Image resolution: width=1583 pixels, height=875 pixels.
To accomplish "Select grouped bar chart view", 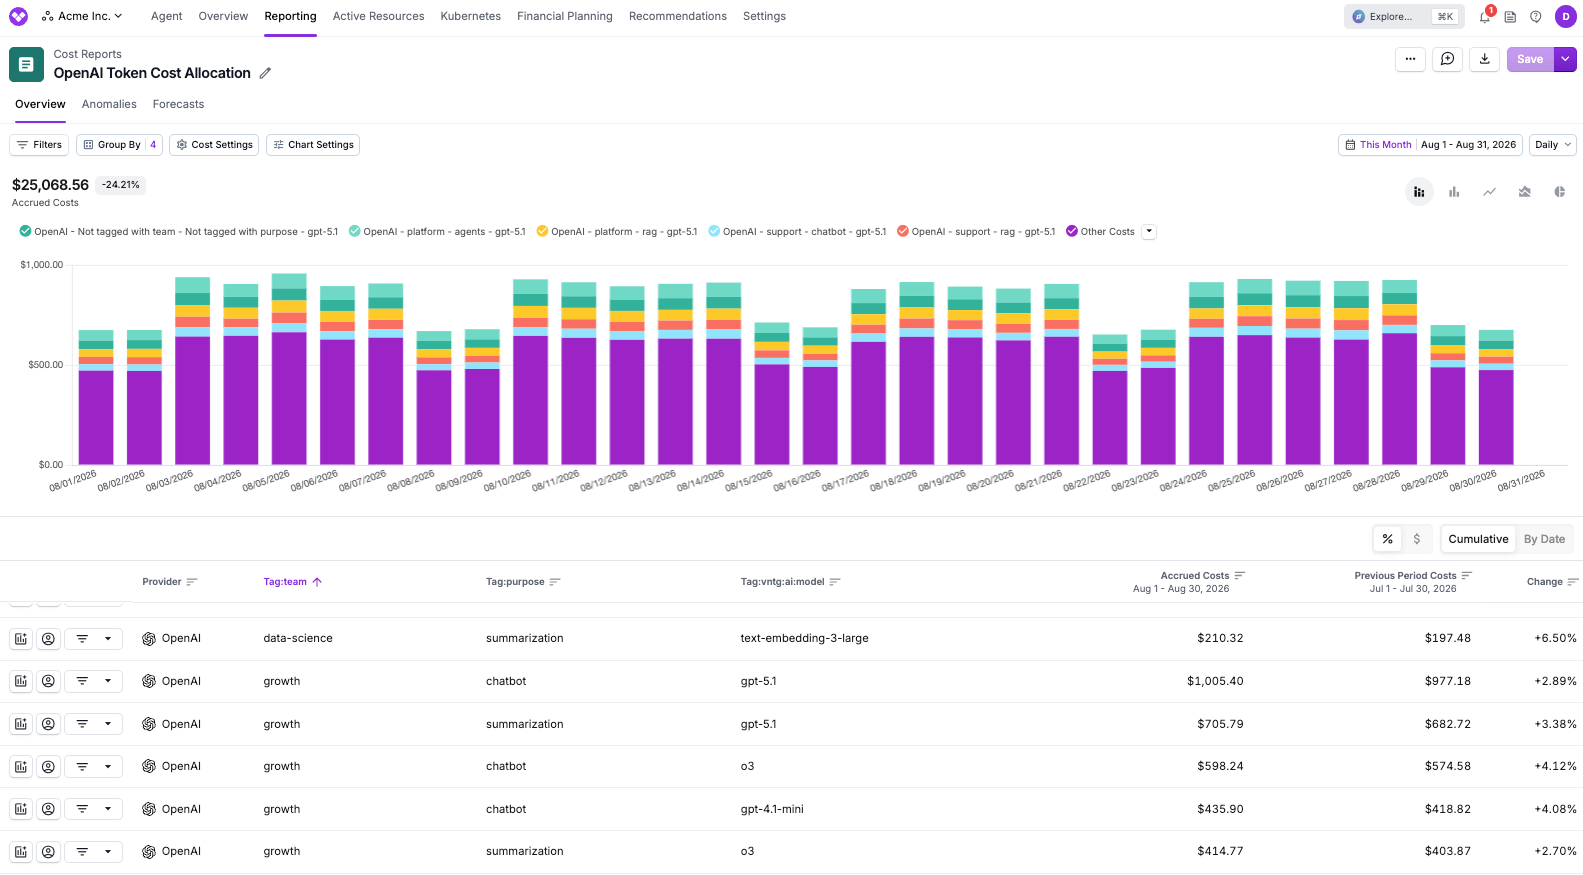I will coord(1454,192).
